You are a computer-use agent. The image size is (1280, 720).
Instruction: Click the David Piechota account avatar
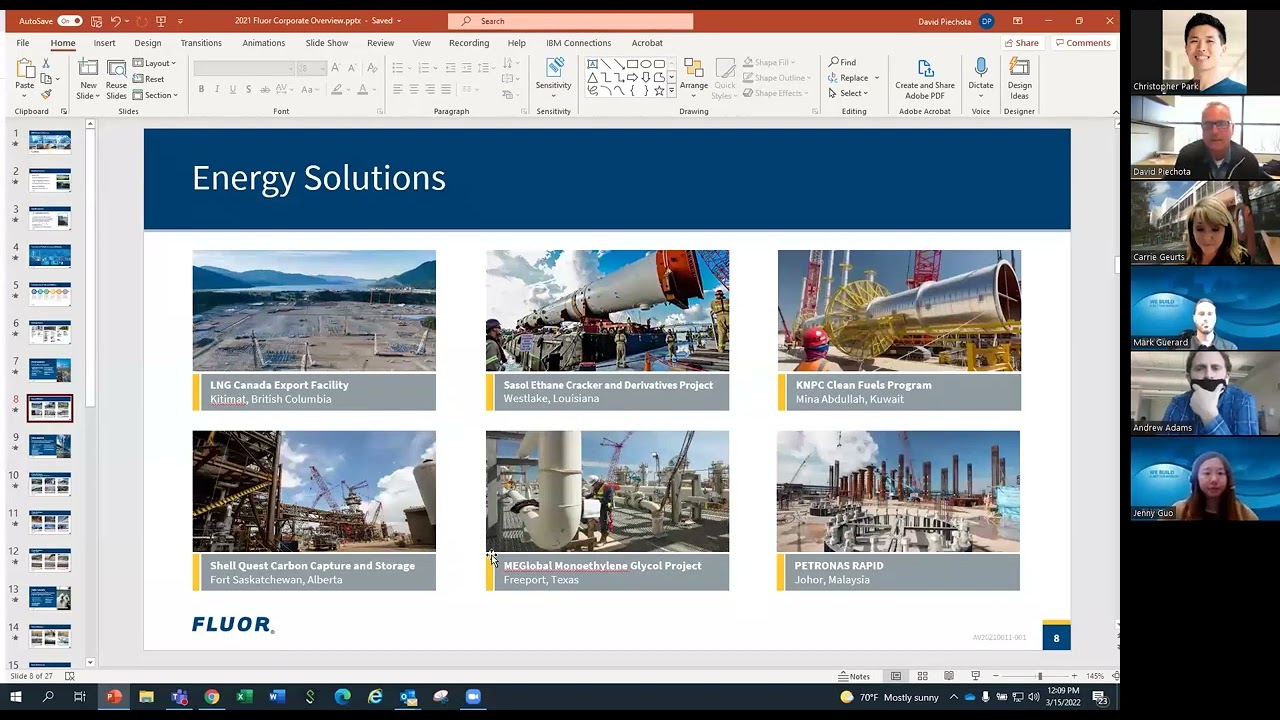(x=987, y=21)
